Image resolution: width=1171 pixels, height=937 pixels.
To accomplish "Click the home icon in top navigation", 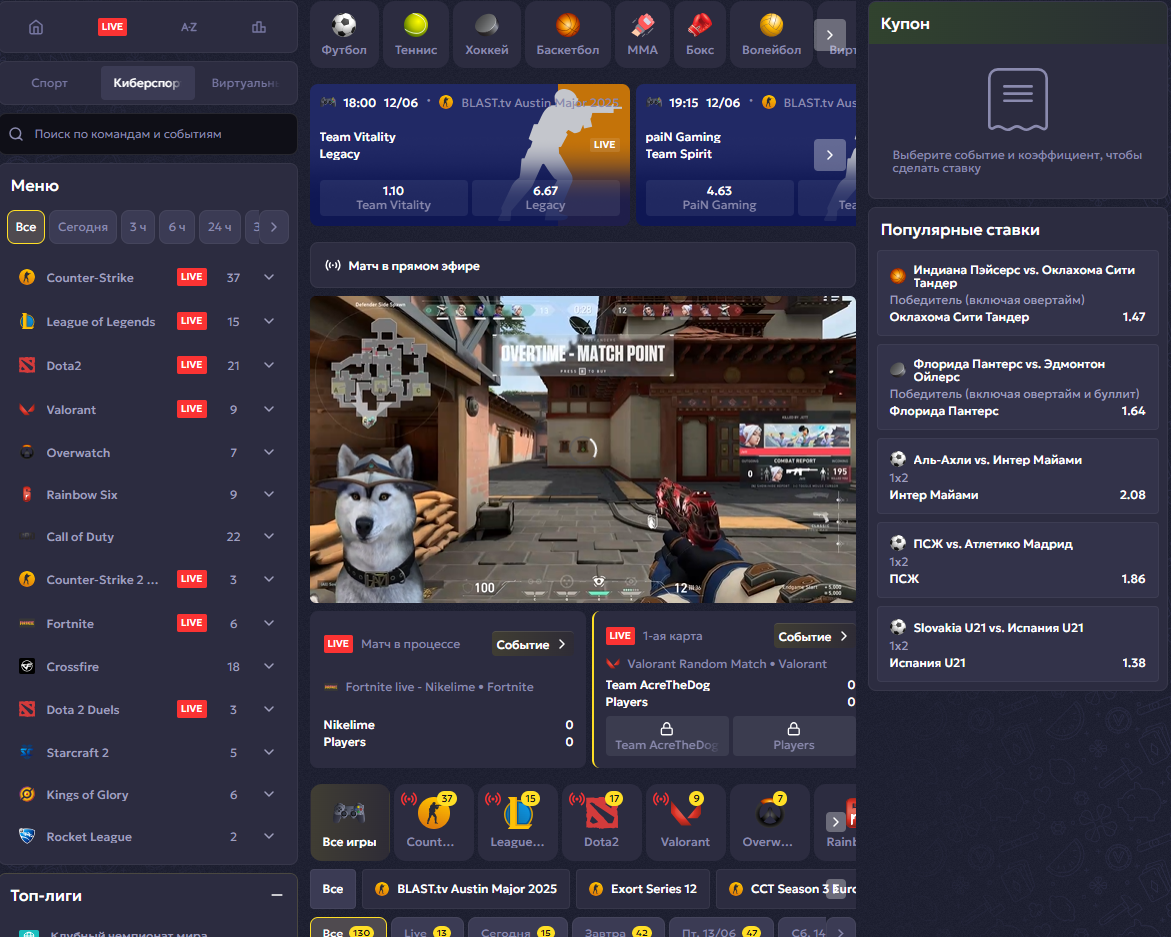I will point(36,27).
